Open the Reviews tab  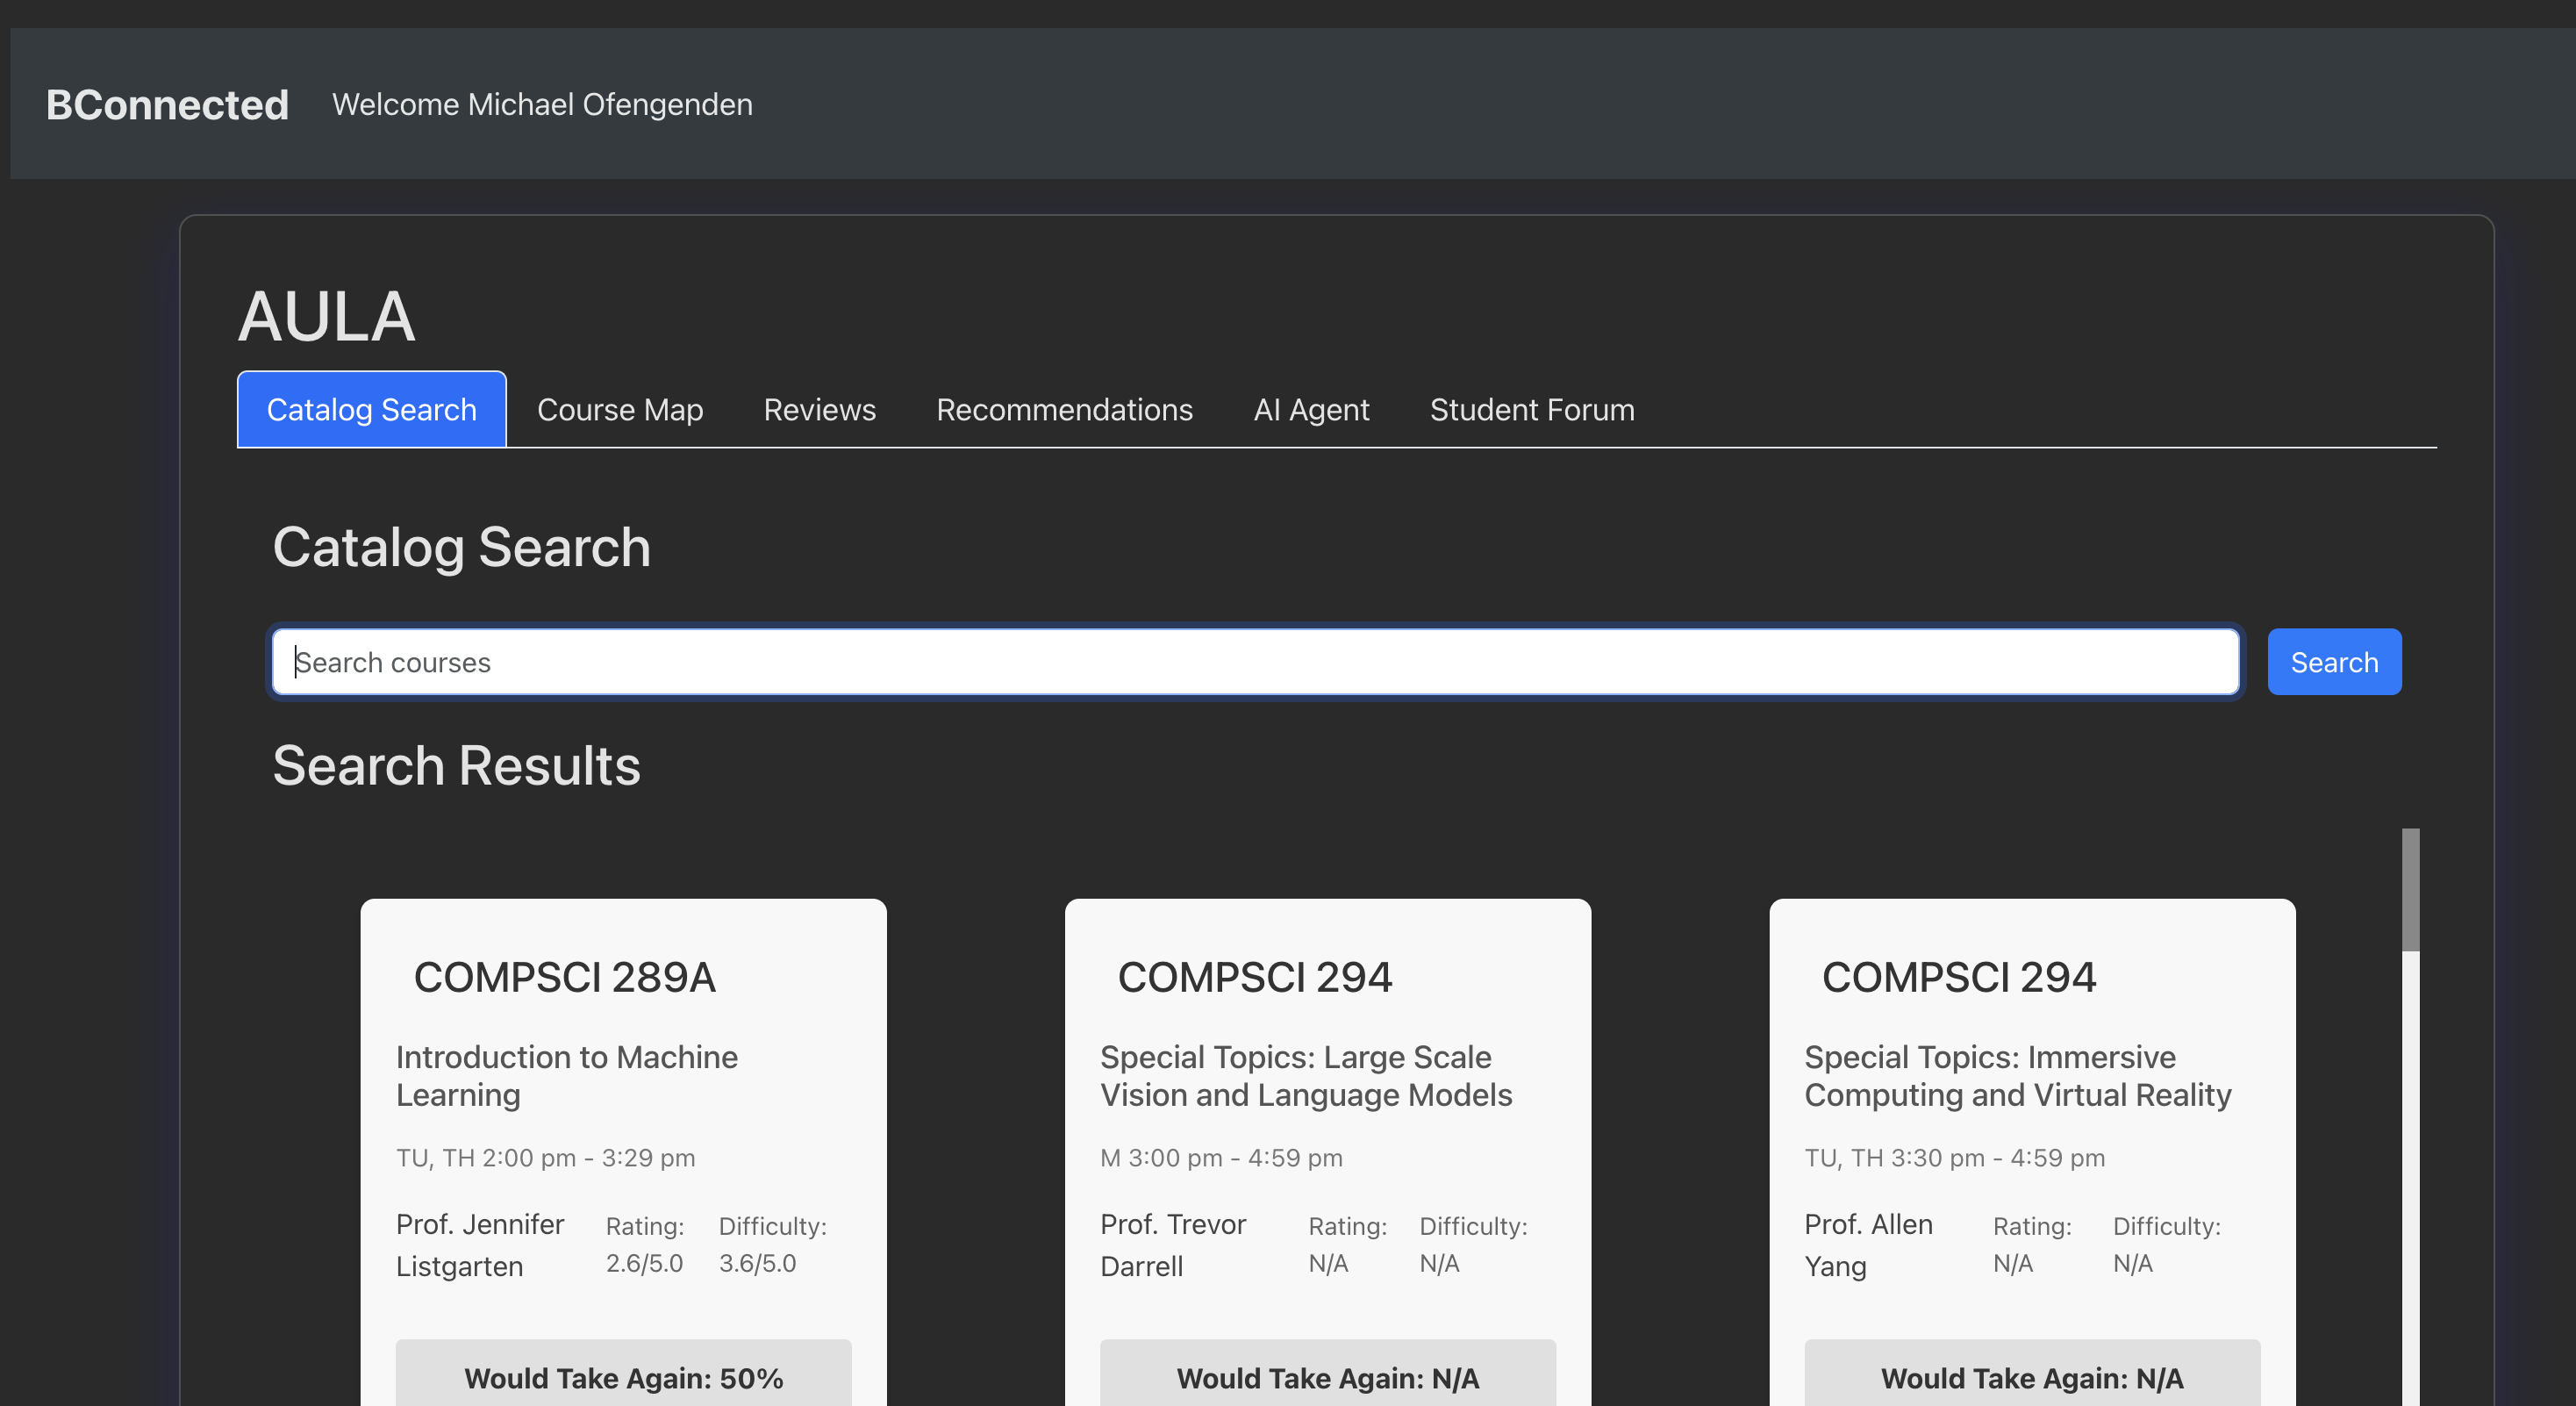click(x=819, y=409)
